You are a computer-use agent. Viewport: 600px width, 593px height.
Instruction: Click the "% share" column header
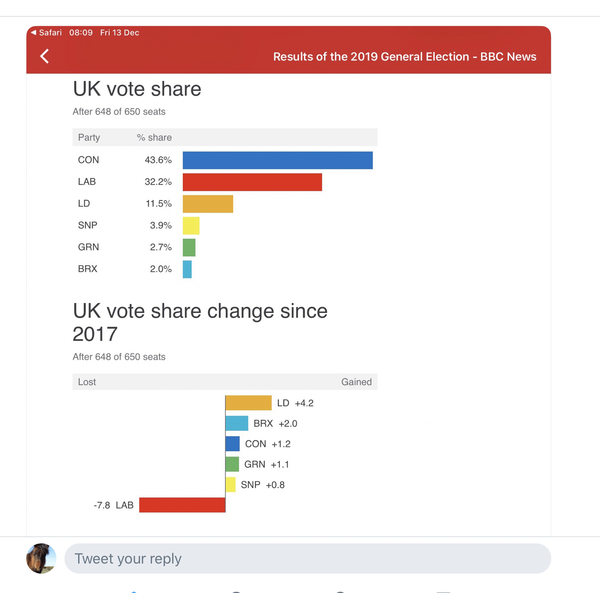click(x=154, y=137)
